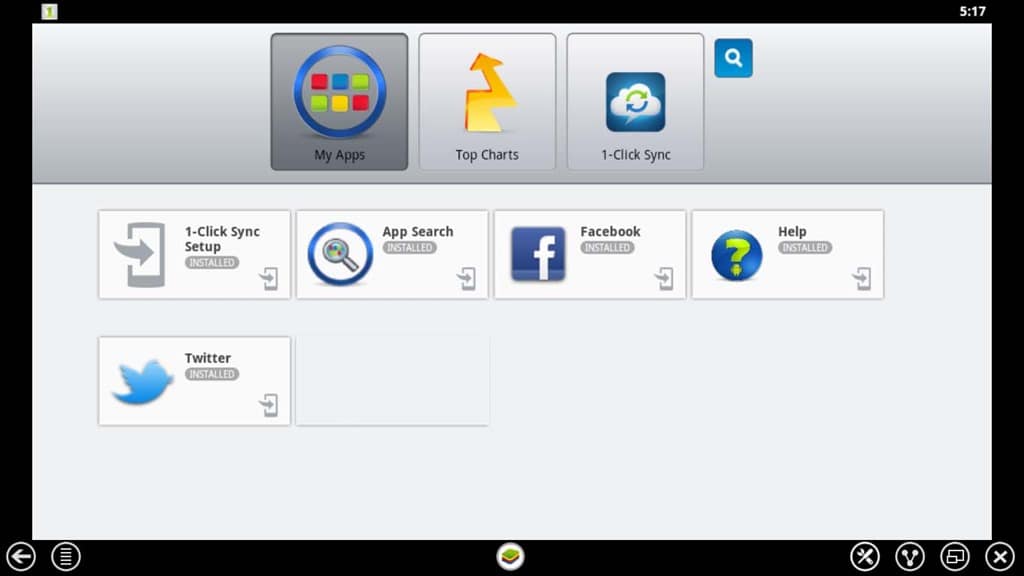
Task: Open the menu list icon in bottom bar
Action: (x=66, y=557)
